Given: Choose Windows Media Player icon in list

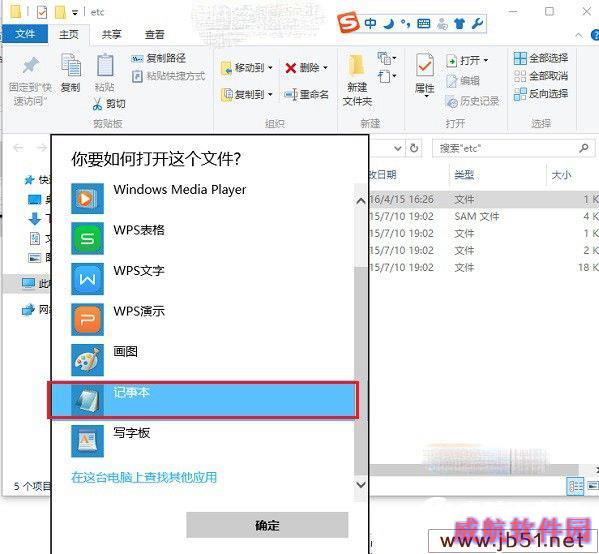Looking at the screenshot, I should click(x=87, y=198).
